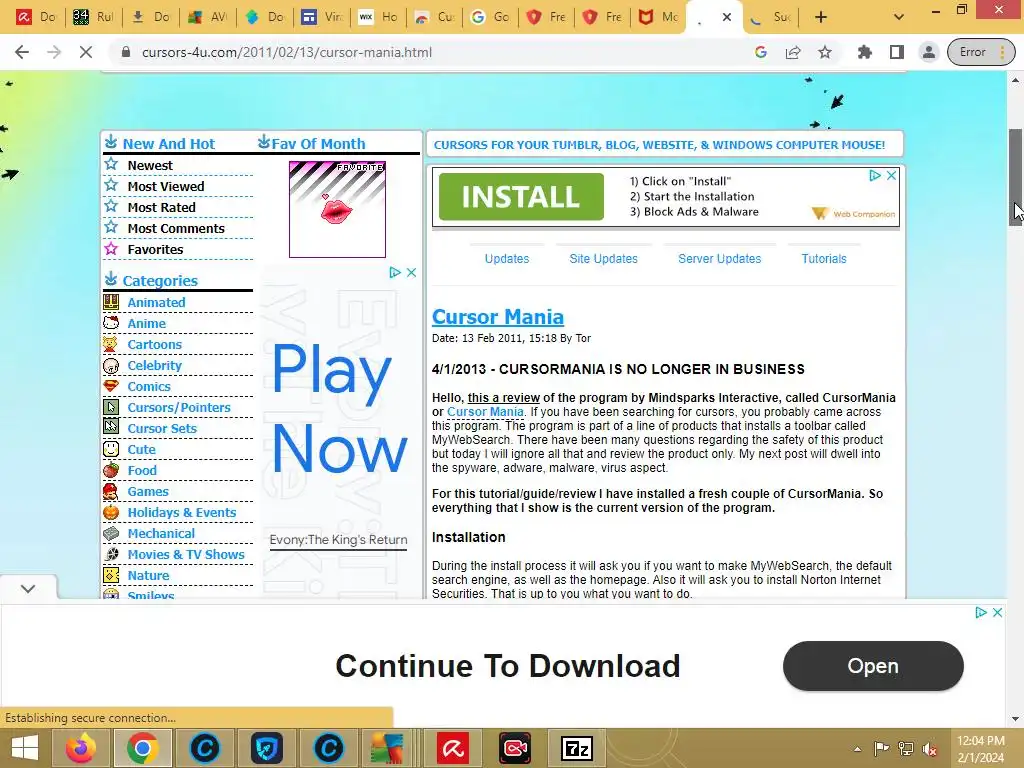
Task: Close the active browser tab
Action: (x=727, y=17)
